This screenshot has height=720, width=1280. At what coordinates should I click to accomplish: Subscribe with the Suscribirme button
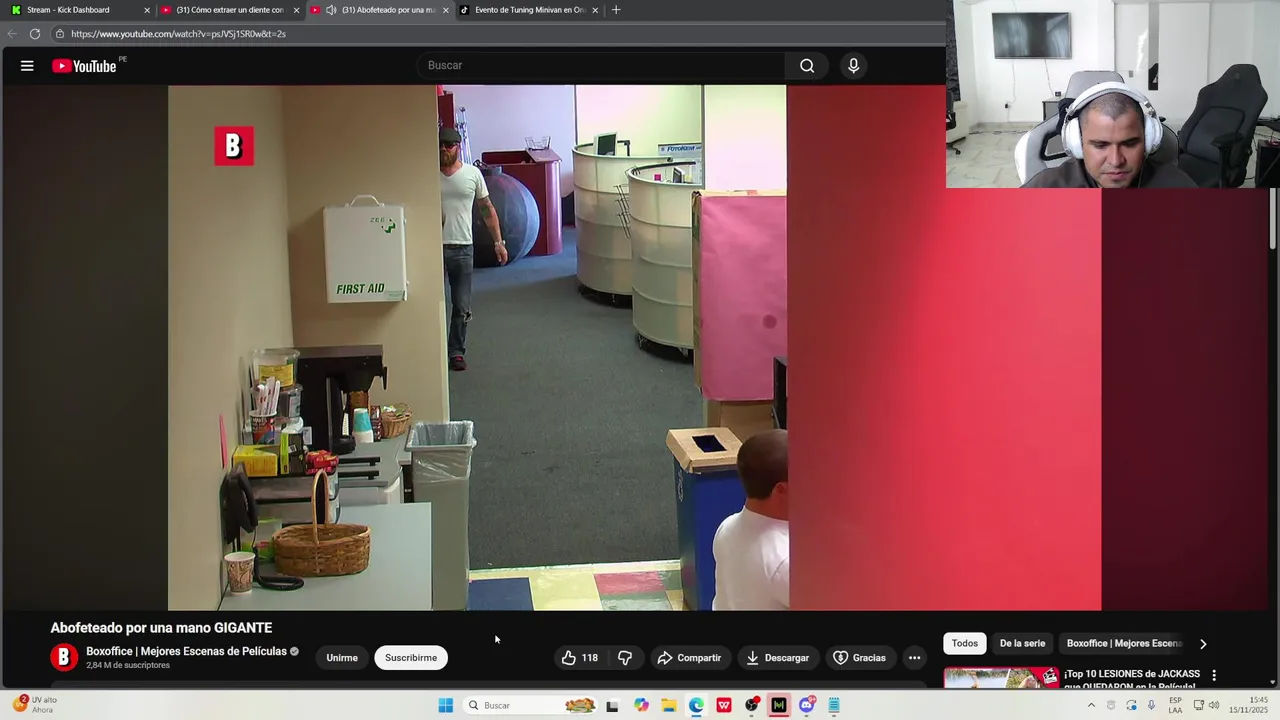pos(411,658)
